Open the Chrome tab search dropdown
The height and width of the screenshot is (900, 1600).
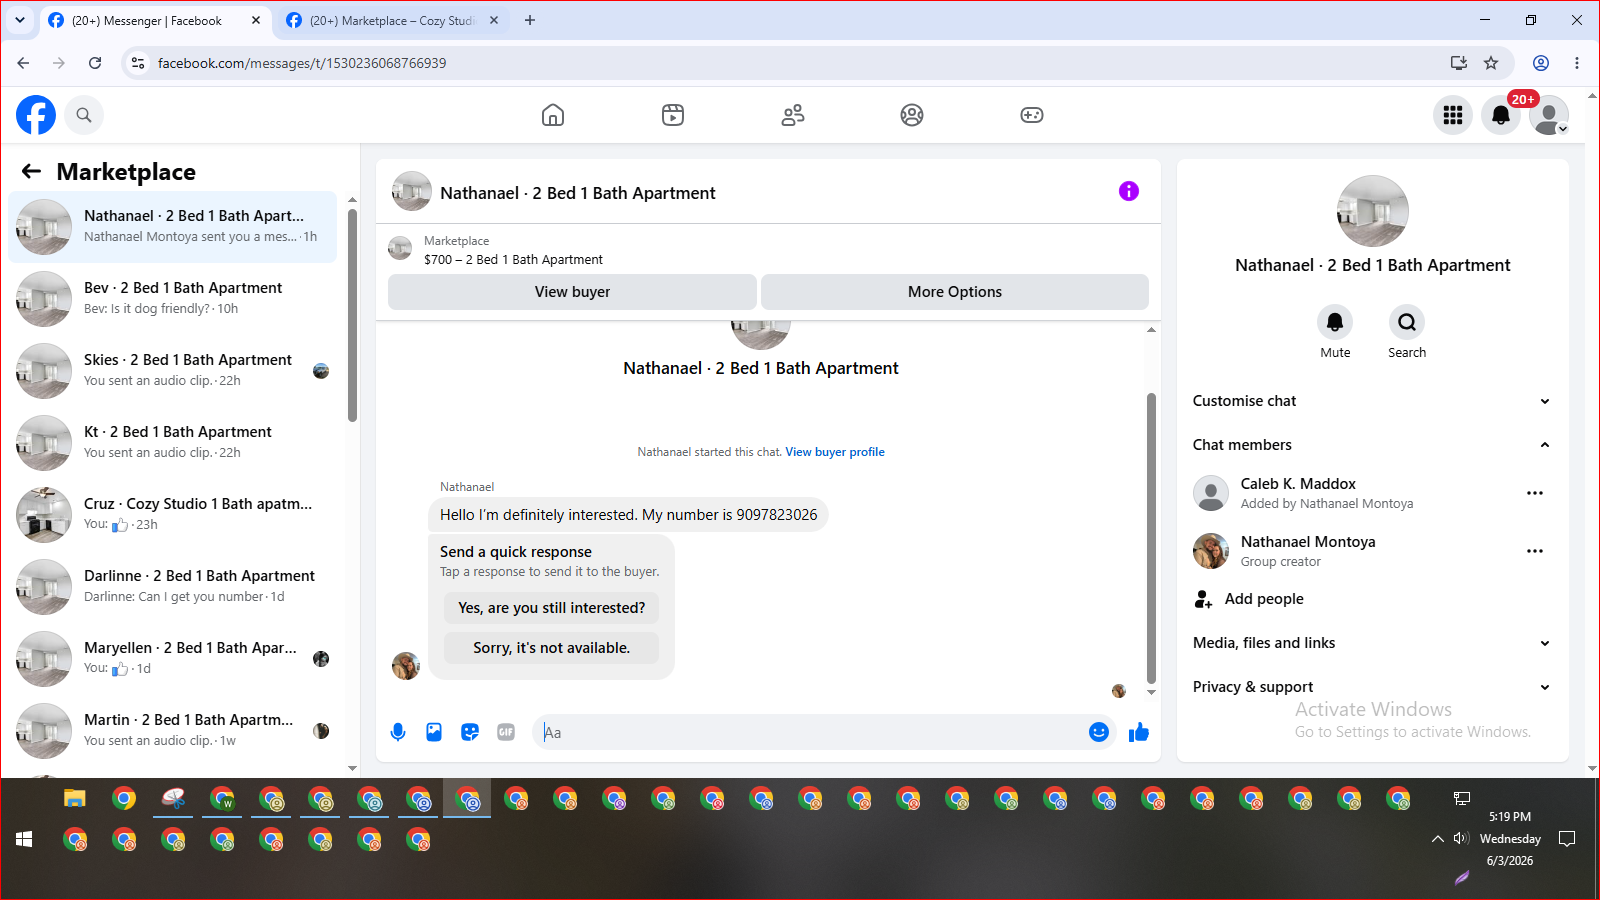20,21
